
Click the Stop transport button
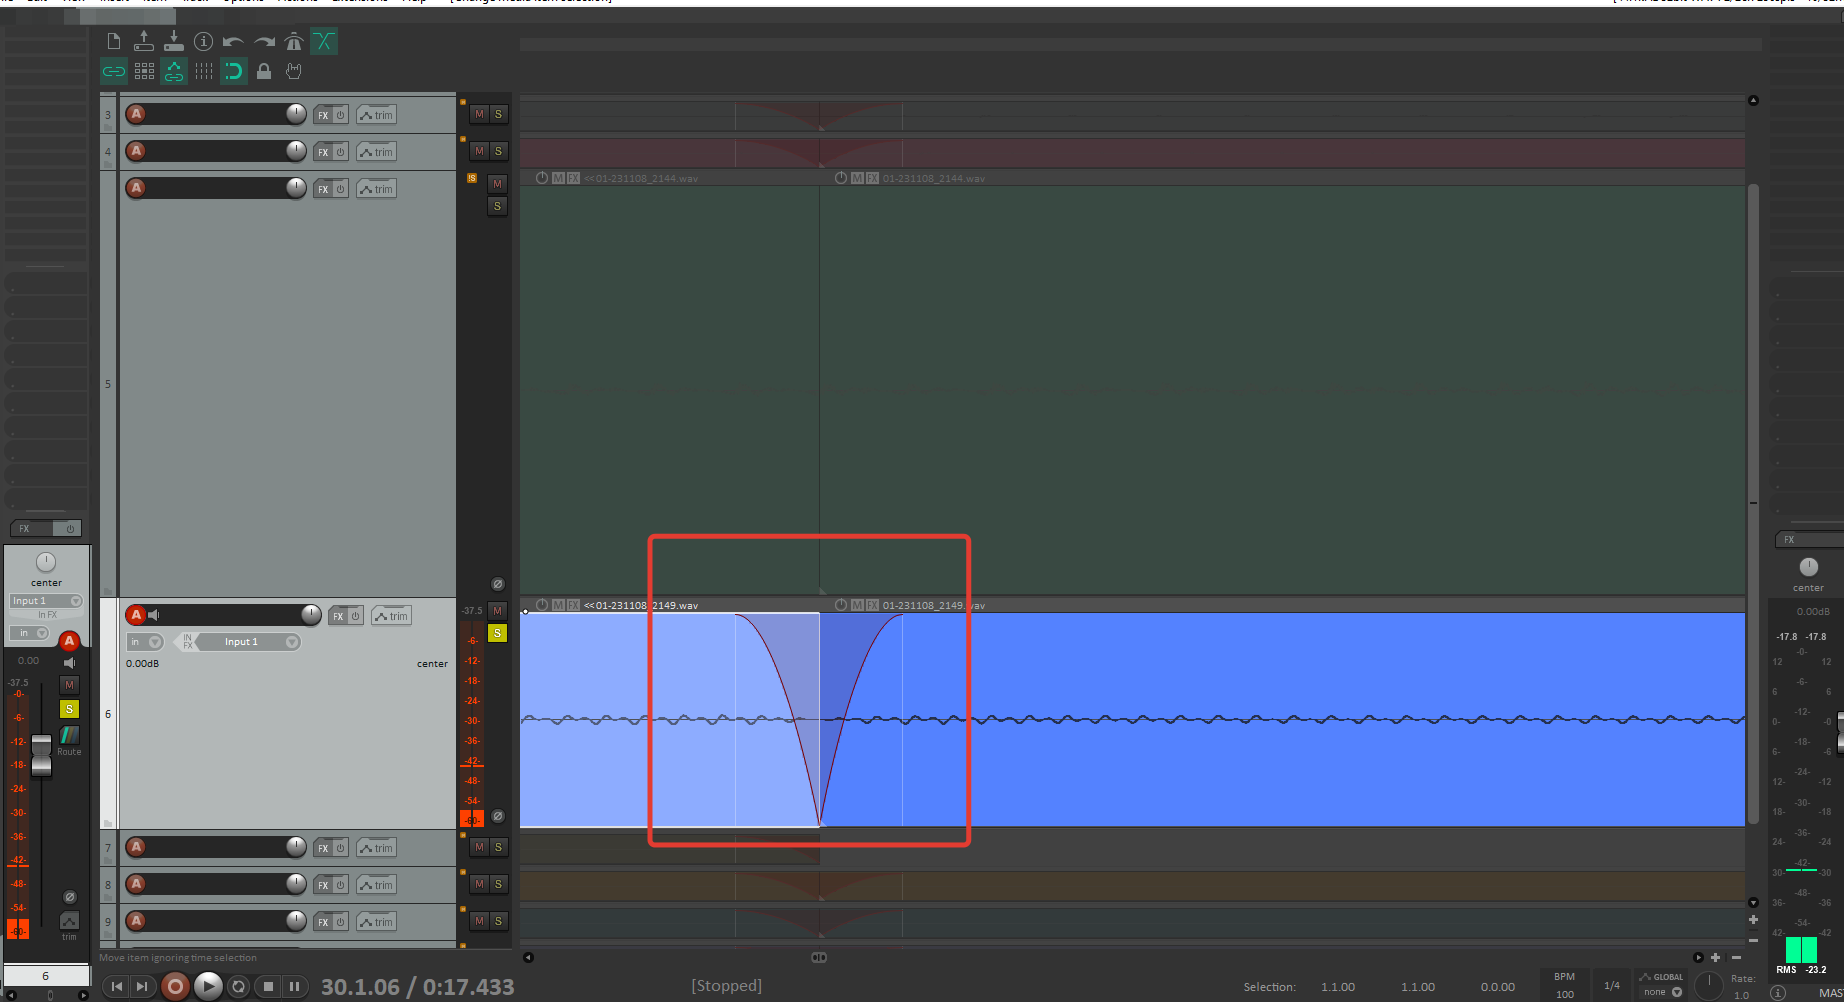point(268,987)
